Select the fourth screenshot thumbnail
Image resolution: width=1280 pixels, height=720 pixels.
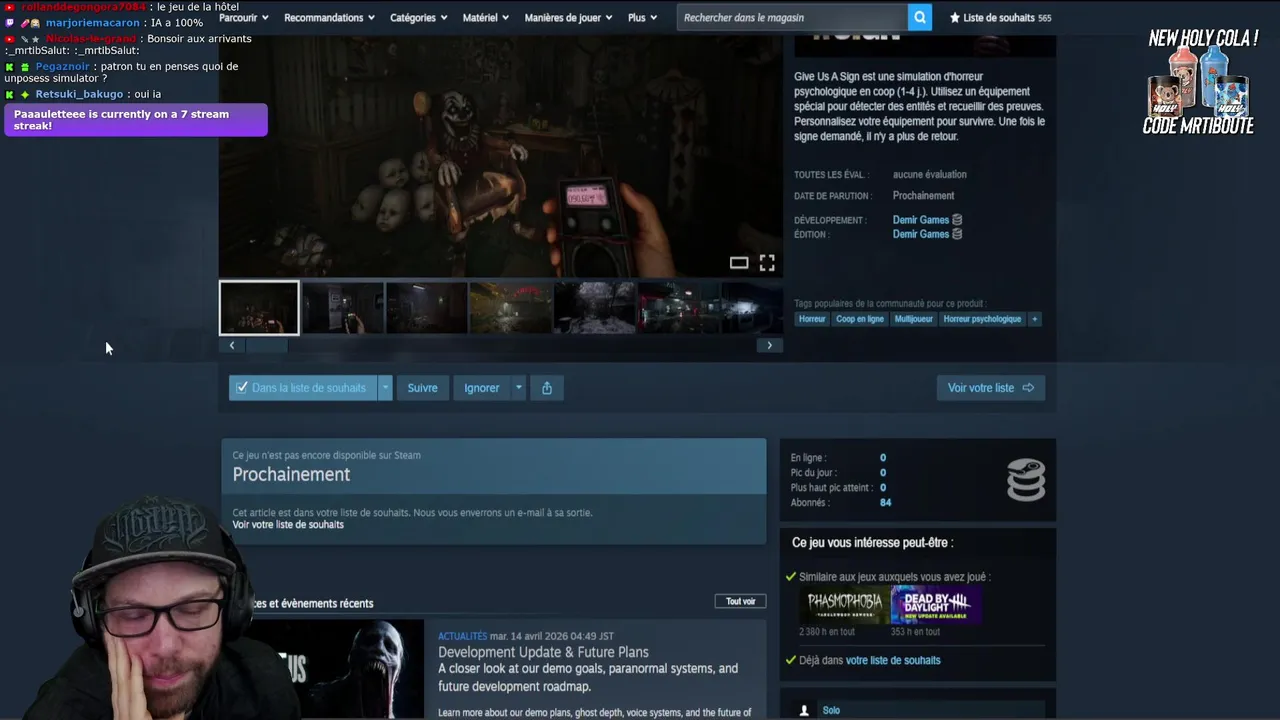[x=511, y=308]
